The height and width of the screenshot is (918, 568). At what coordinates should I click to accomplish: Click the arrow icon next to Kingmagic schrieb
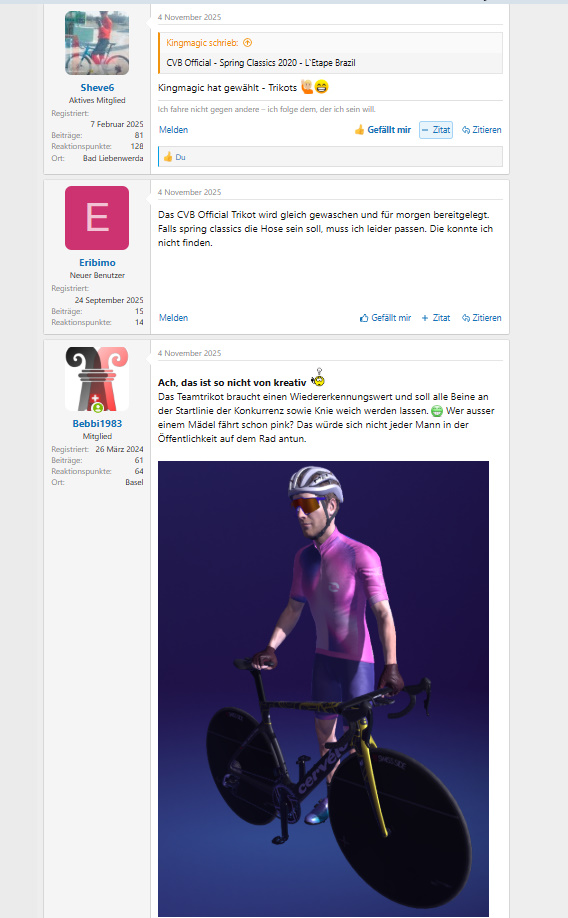(x=247, y=43)
